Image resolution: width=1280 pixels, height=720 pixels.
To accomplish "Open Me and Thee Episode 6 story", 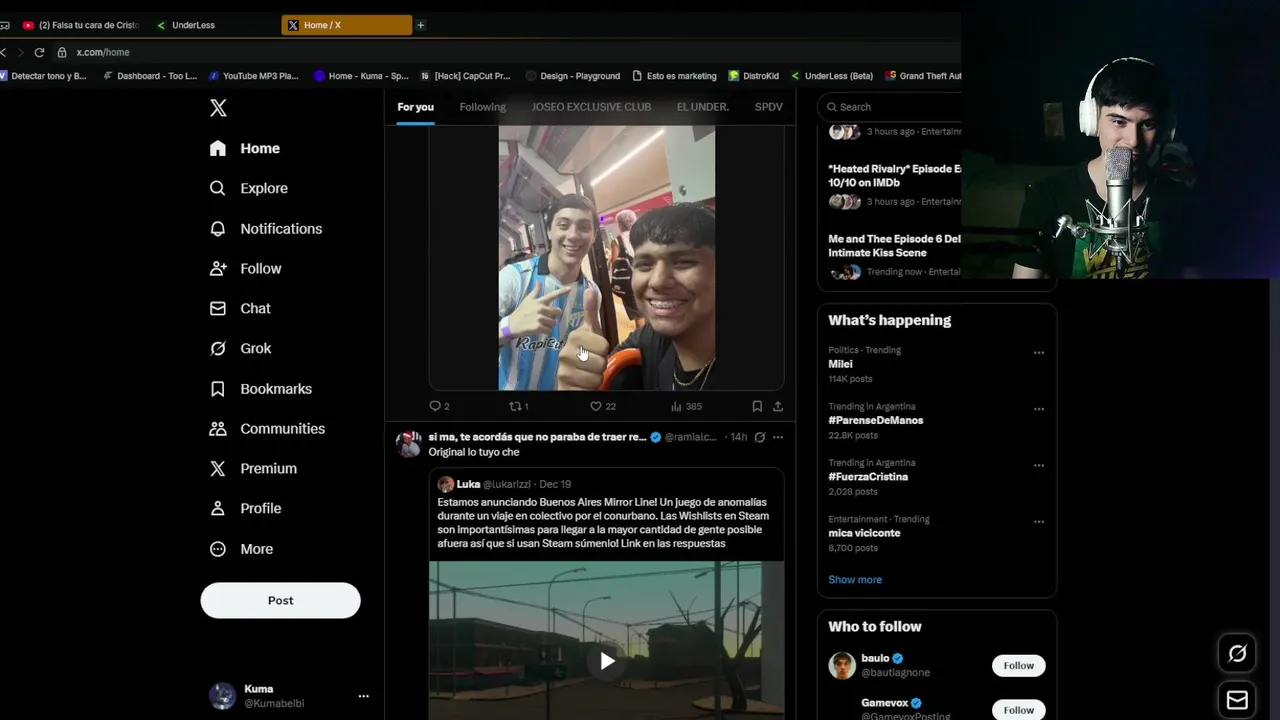I will coord(894,246).
